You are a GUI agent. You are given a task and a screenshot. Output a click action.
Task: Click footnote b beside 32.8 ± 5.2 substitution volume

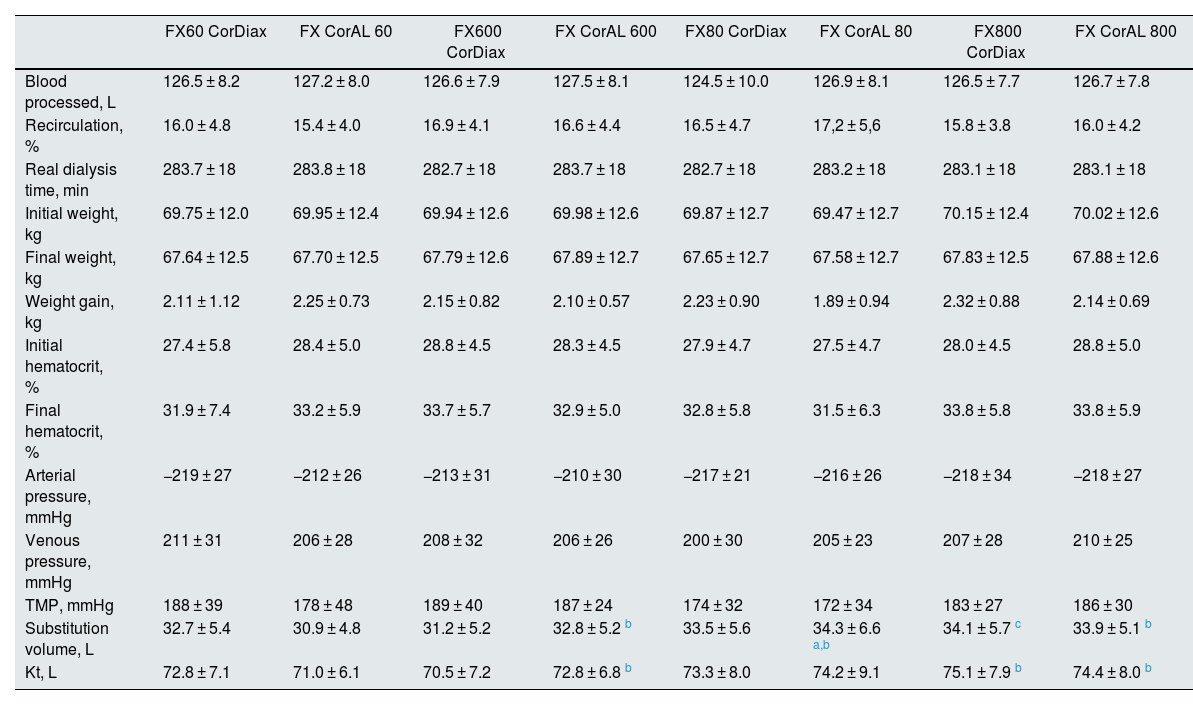tap(628, 625)
